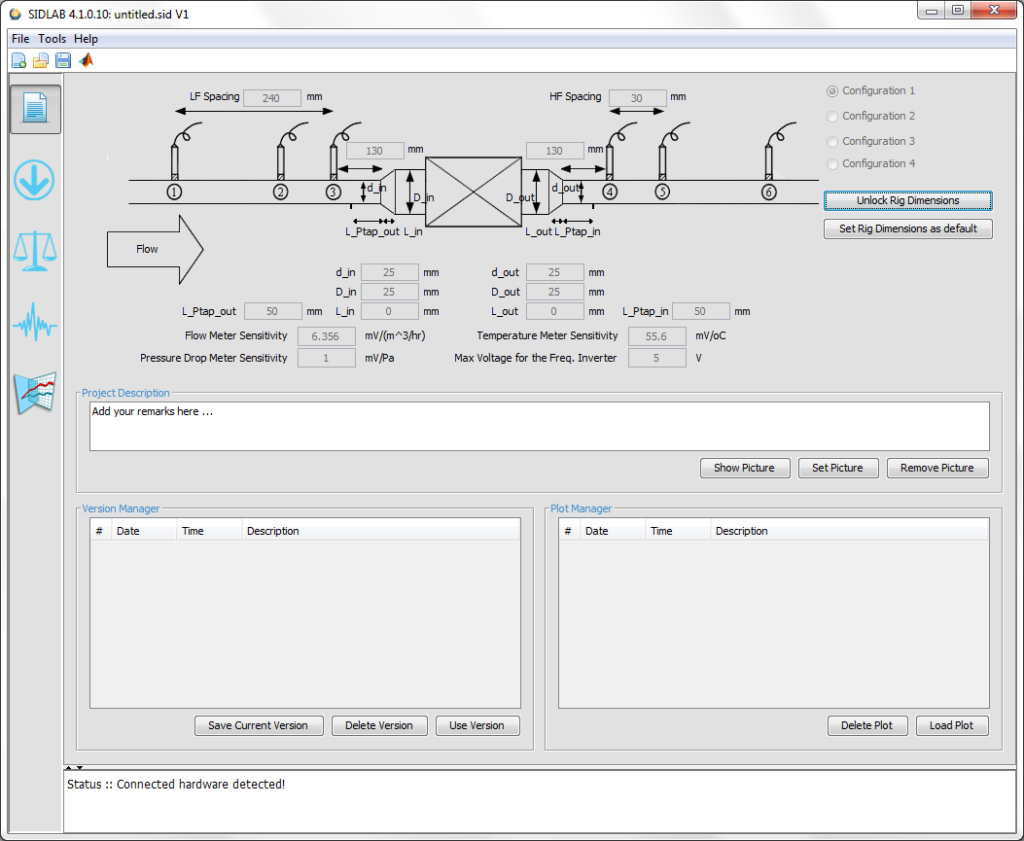
Task: Click the 130 mm field near microphone 4
Action: coord(554,151)
